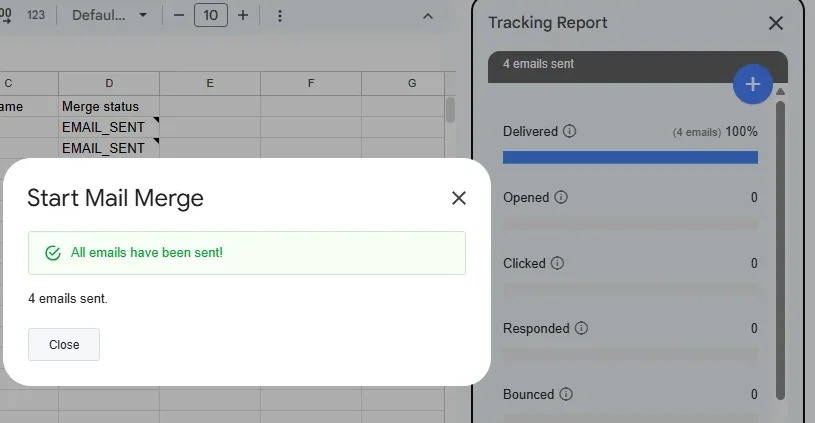Click the Close button in mail merge dialog

(64, 345)
